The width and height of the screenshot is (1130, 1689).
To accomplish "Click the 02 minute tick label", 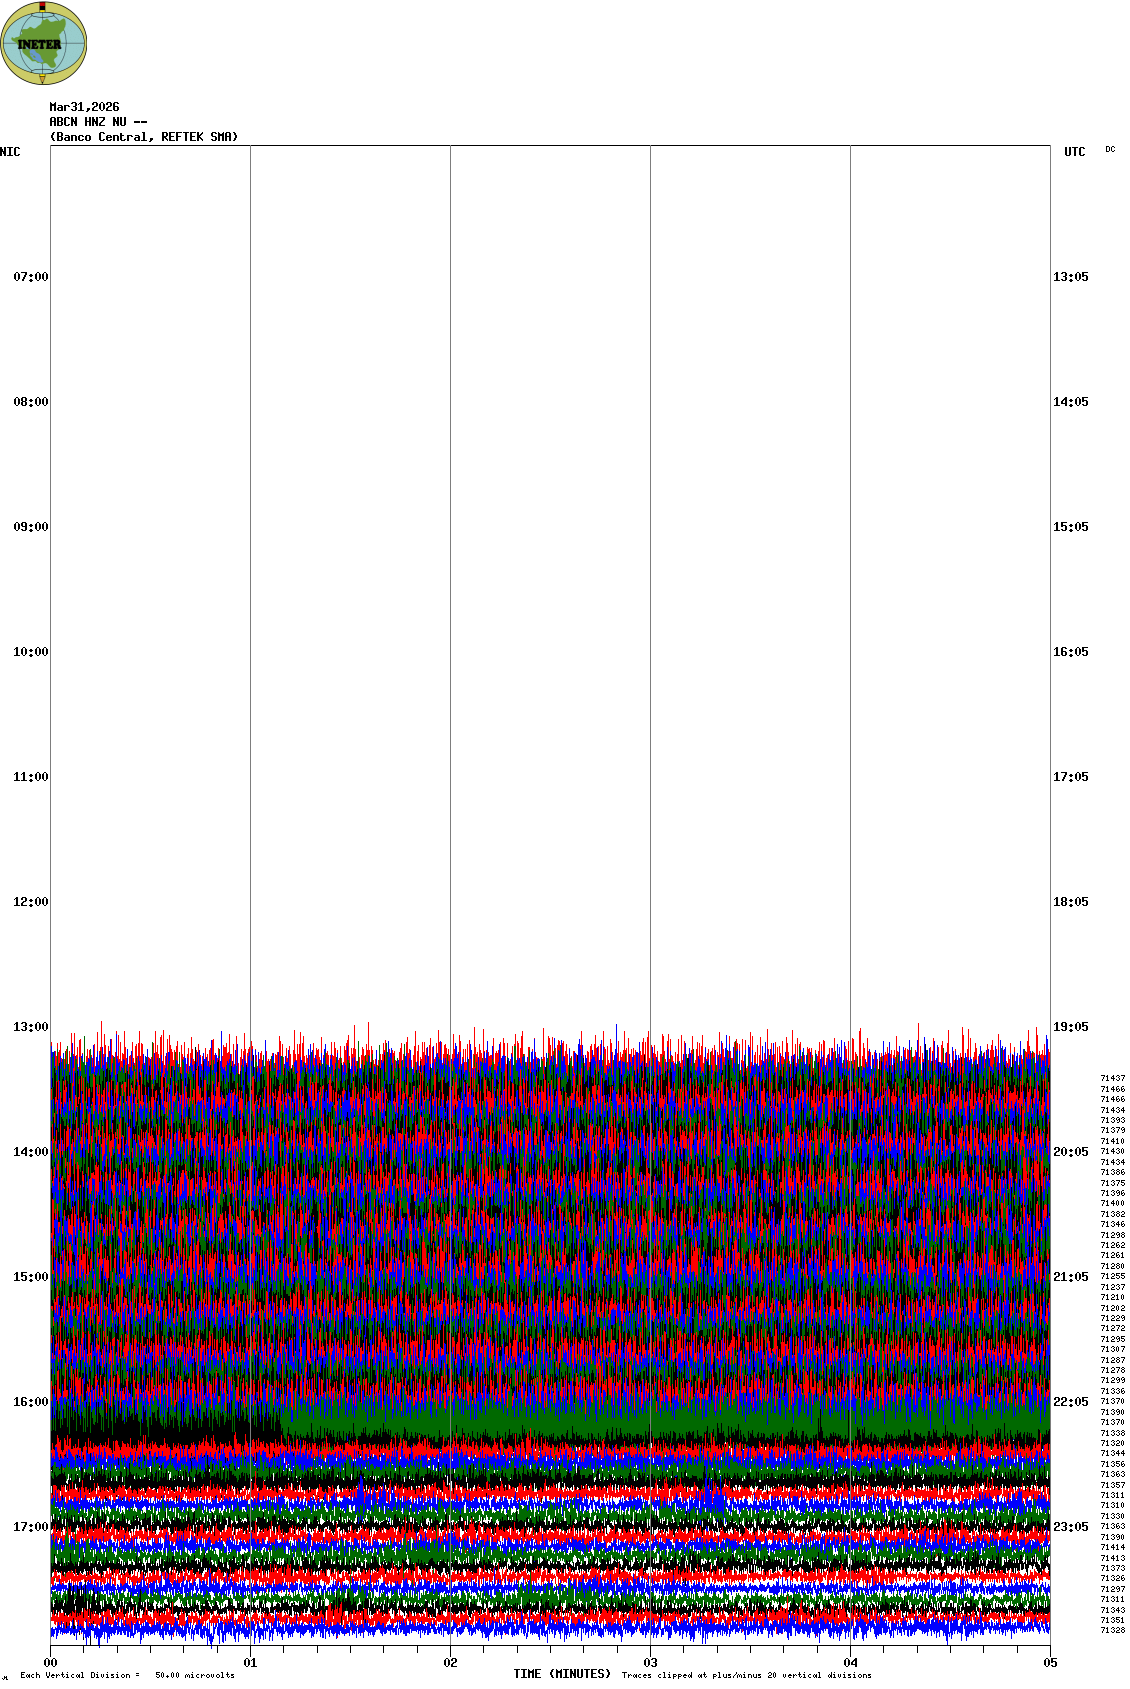I will 450,1663.
